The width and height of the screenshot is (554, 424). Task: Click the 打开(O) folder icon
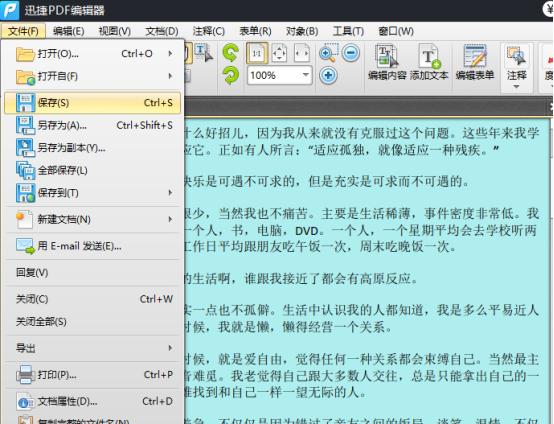click(x=25, y=54)
